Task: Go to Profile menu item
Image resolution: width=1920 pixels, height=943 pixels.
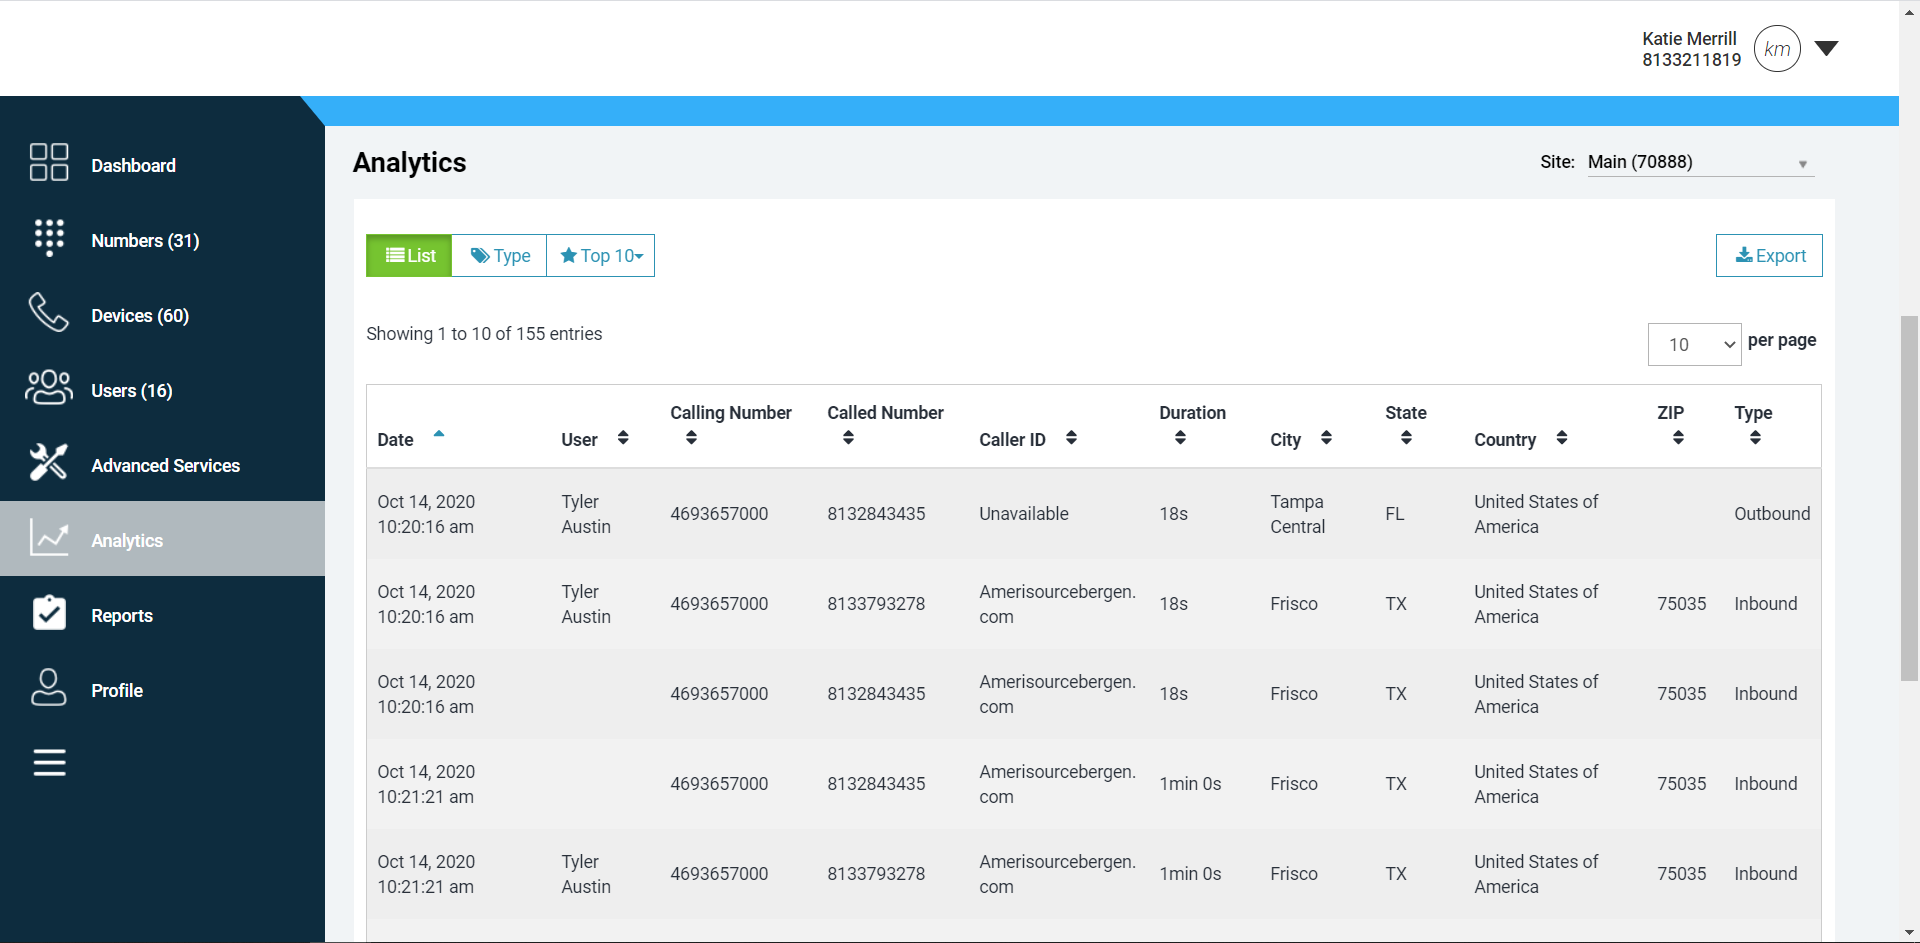Action: [x=117, y=691]
